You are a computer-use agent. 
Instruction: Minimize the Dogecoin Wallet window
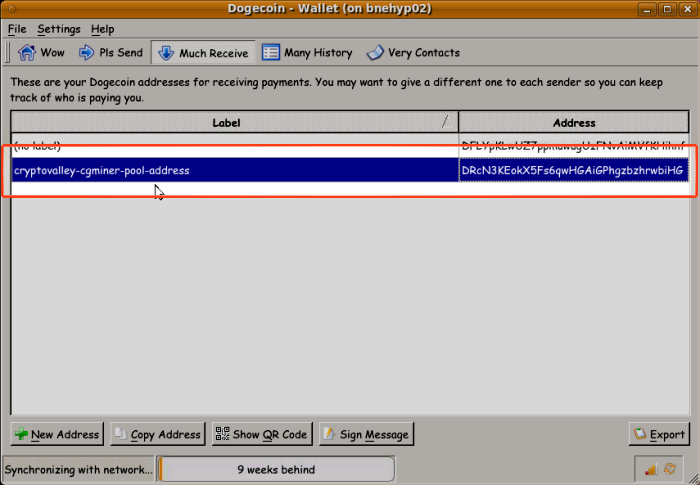646,9
